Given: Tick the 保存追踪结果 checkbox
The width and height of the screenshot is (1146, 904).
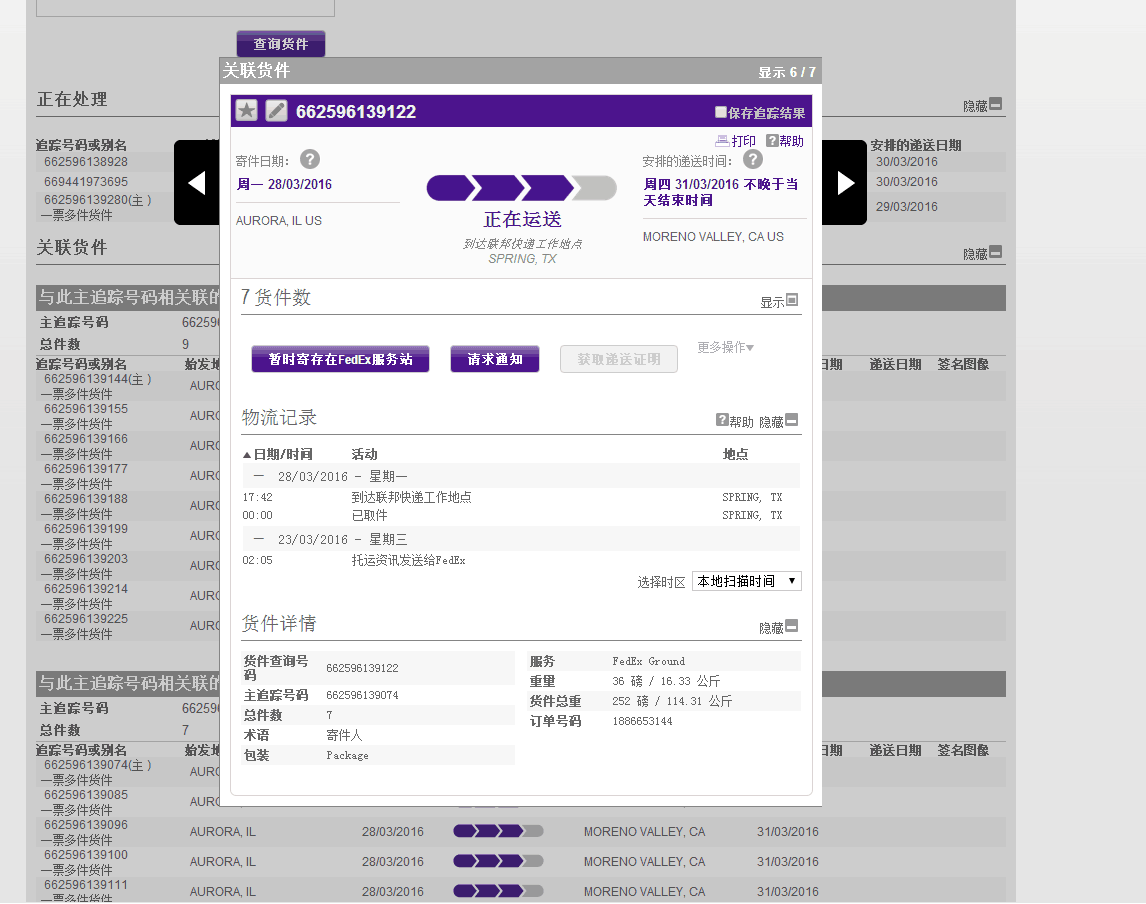Looking at the screenshot, I should pos(721,112).
